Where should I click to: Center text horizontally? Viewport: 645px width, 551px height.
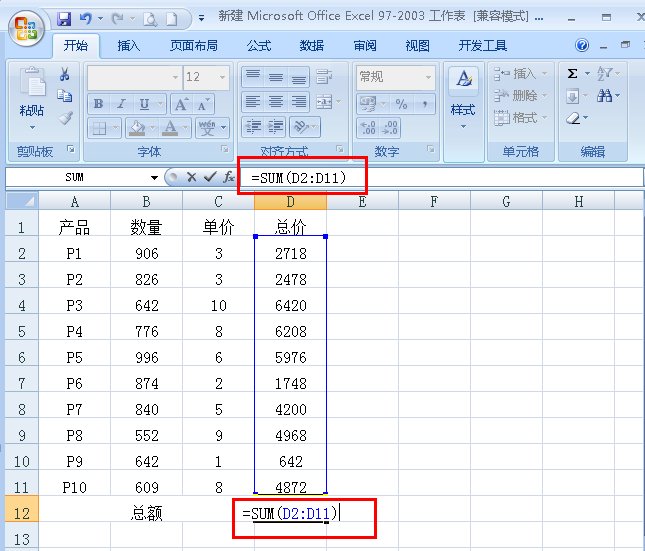pos(276,101)
